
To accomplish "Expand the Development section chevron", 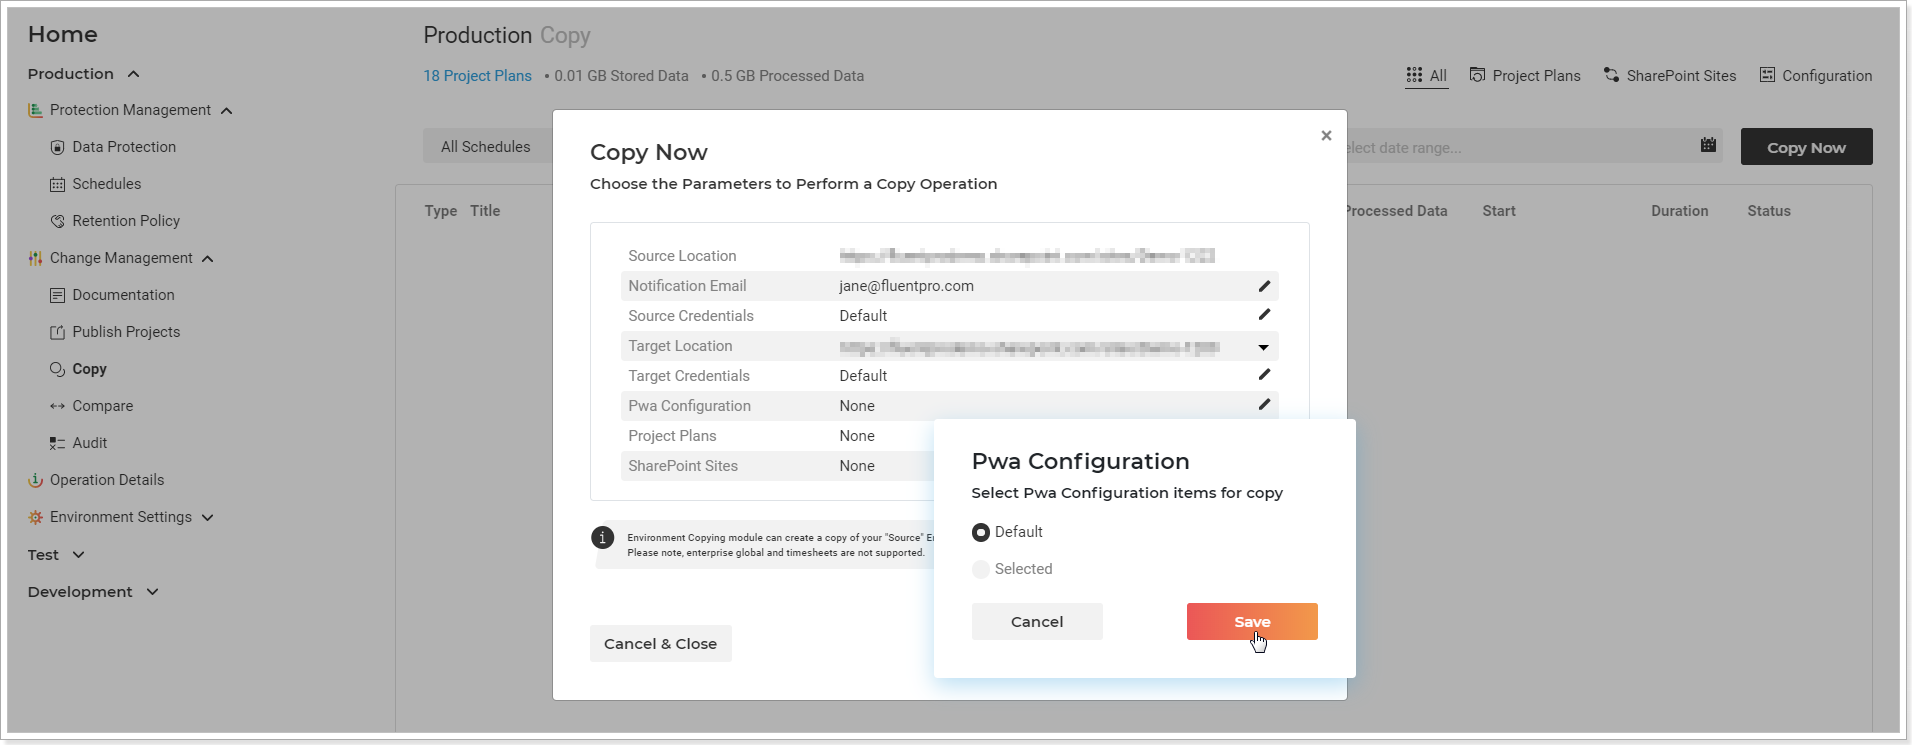I will click(x=152, y=592).
